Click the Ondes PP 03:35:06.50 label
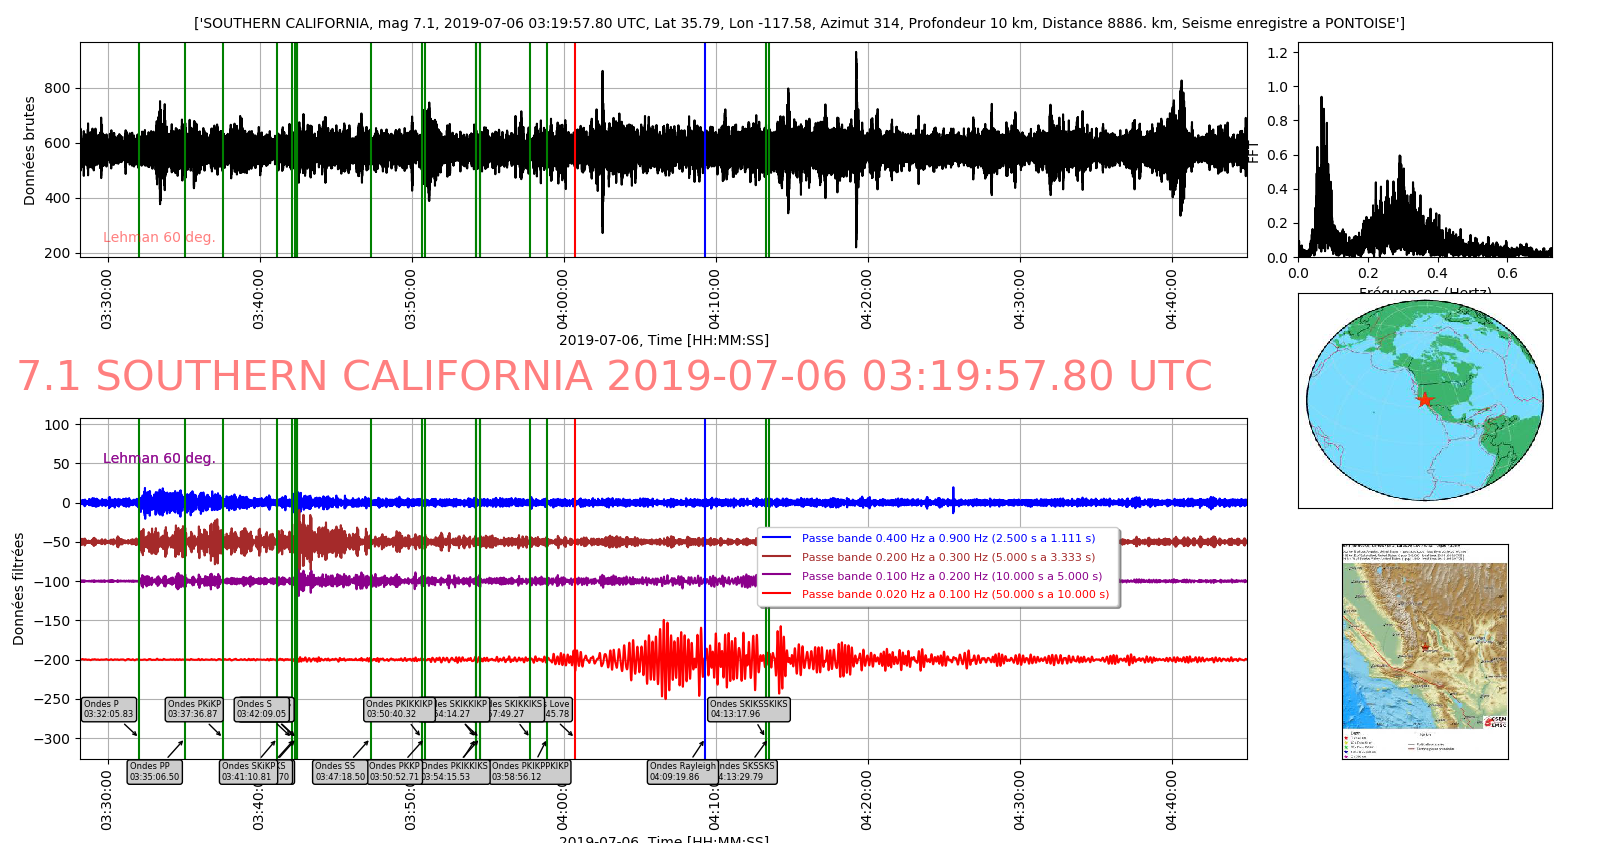 click(x=155, y=771)
